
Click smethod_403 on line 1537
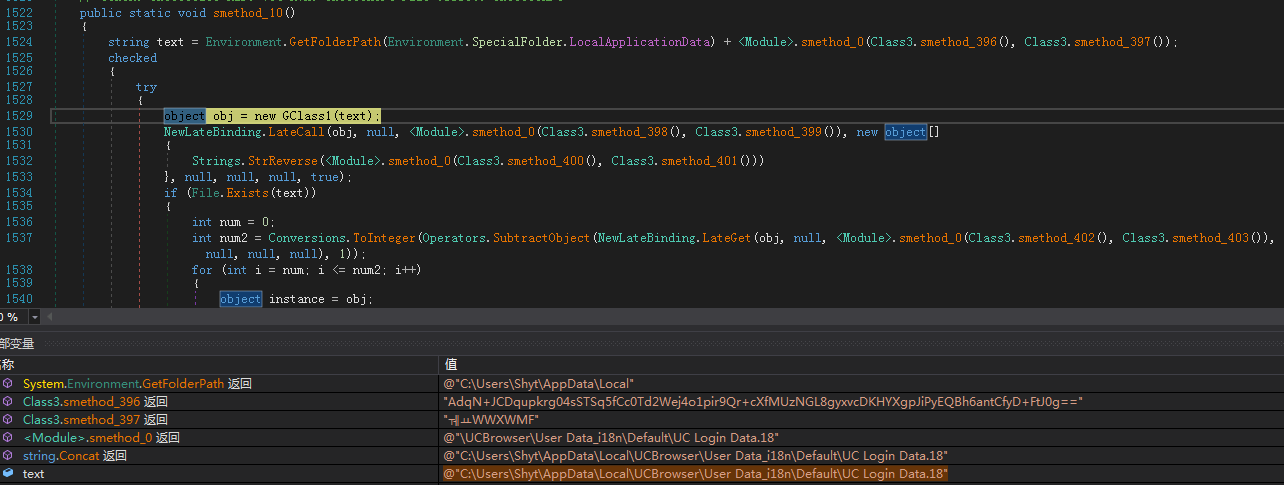(x=1210, y=238)
